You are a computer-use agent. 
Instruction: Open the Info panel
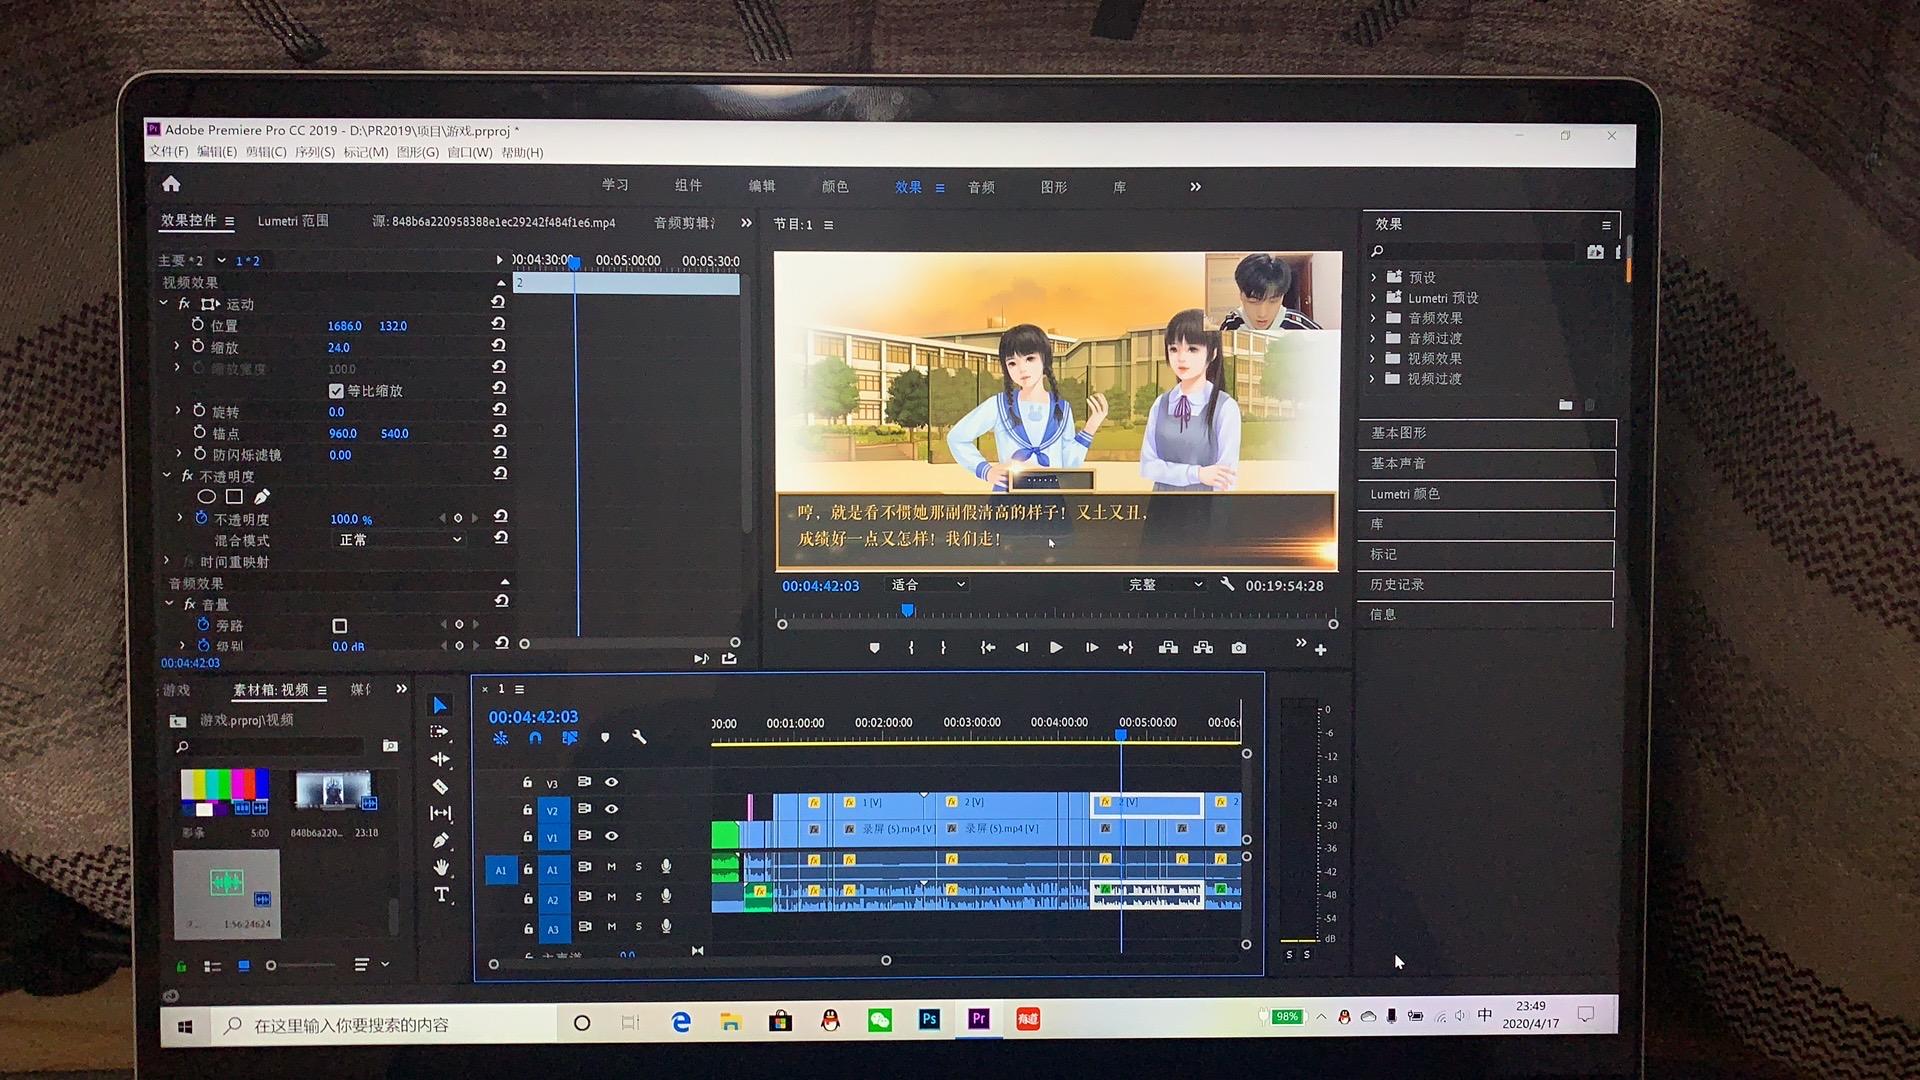(x=1487, y=614)
